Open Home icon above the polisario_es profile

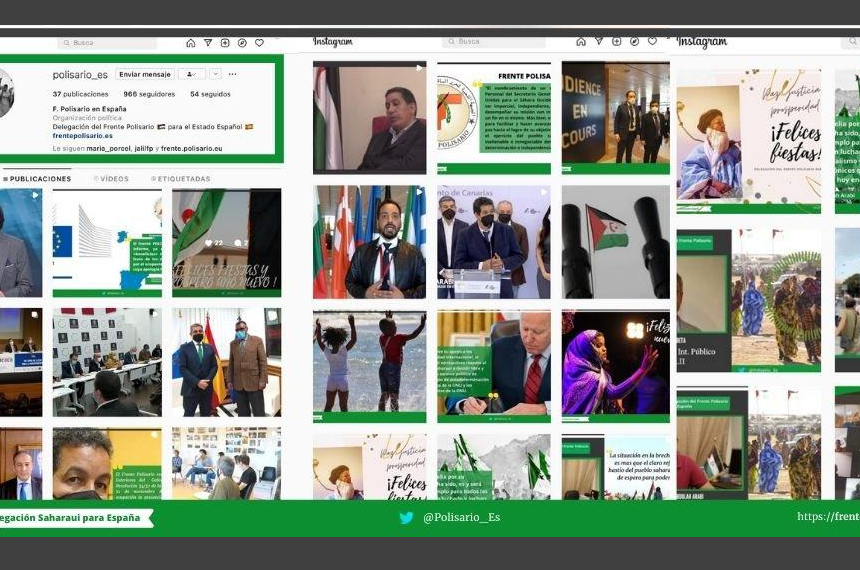click(190, 43)
